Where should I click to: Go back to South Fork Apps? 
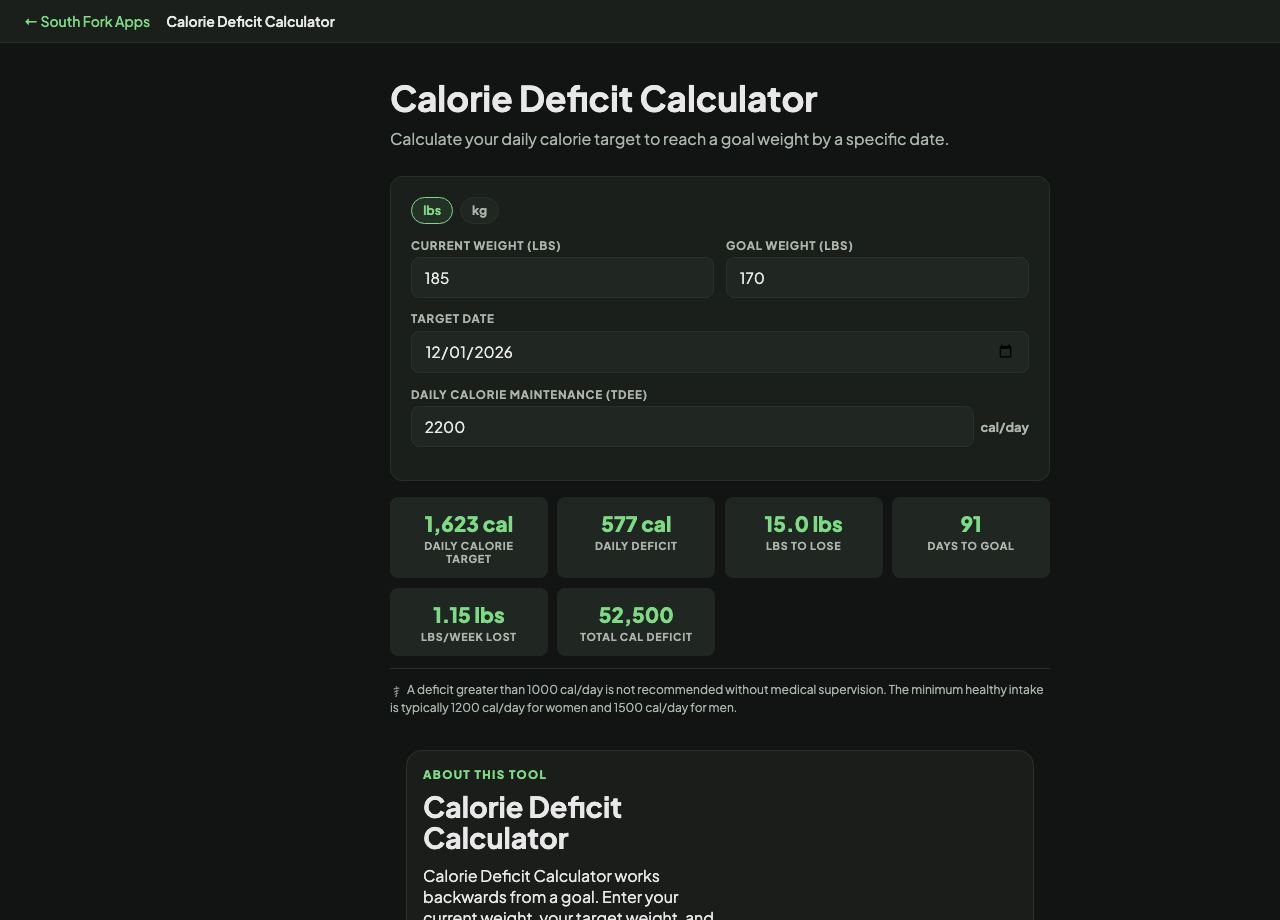pyautogui.click(x=87, y=21)
